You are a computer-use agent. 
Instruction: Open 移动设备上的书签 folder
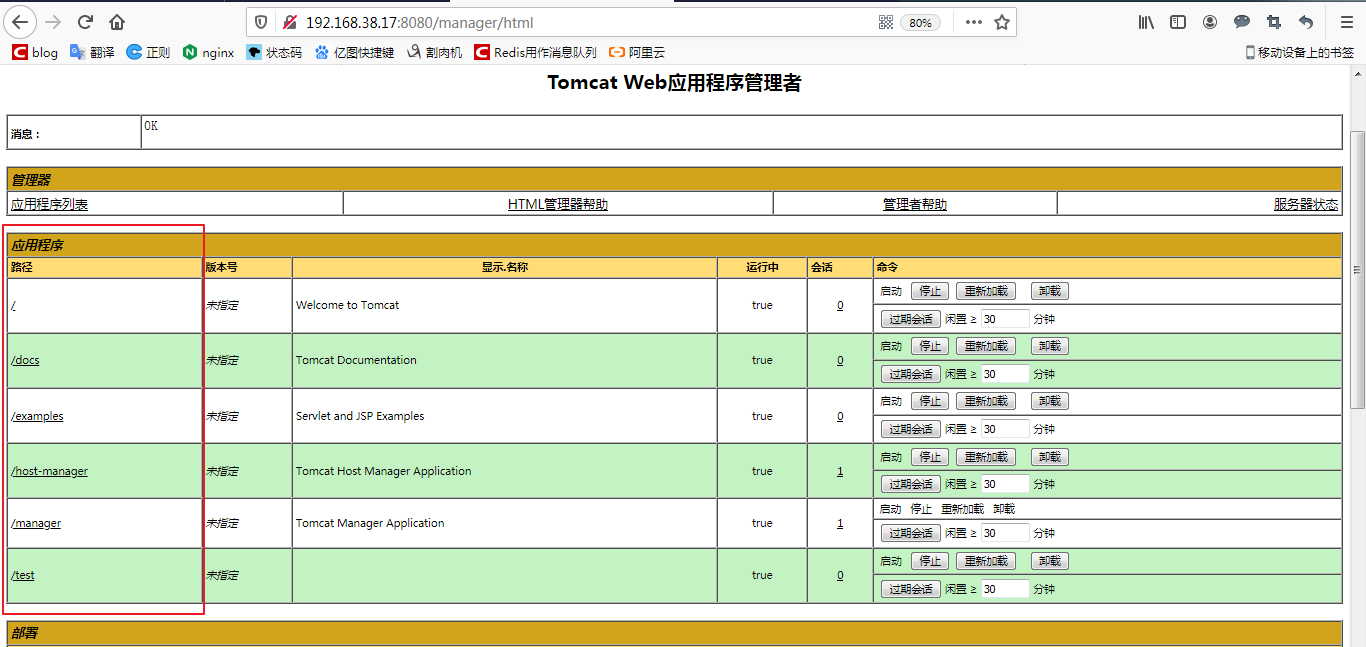pos(1300,52)
